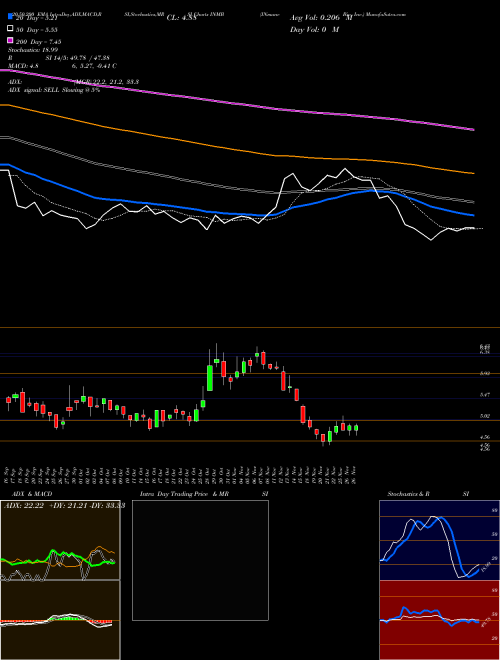This screenshot has height=660, width=500.
Task: Click the white 50 Day legend swatch
Action: click(x=10, y=29)
